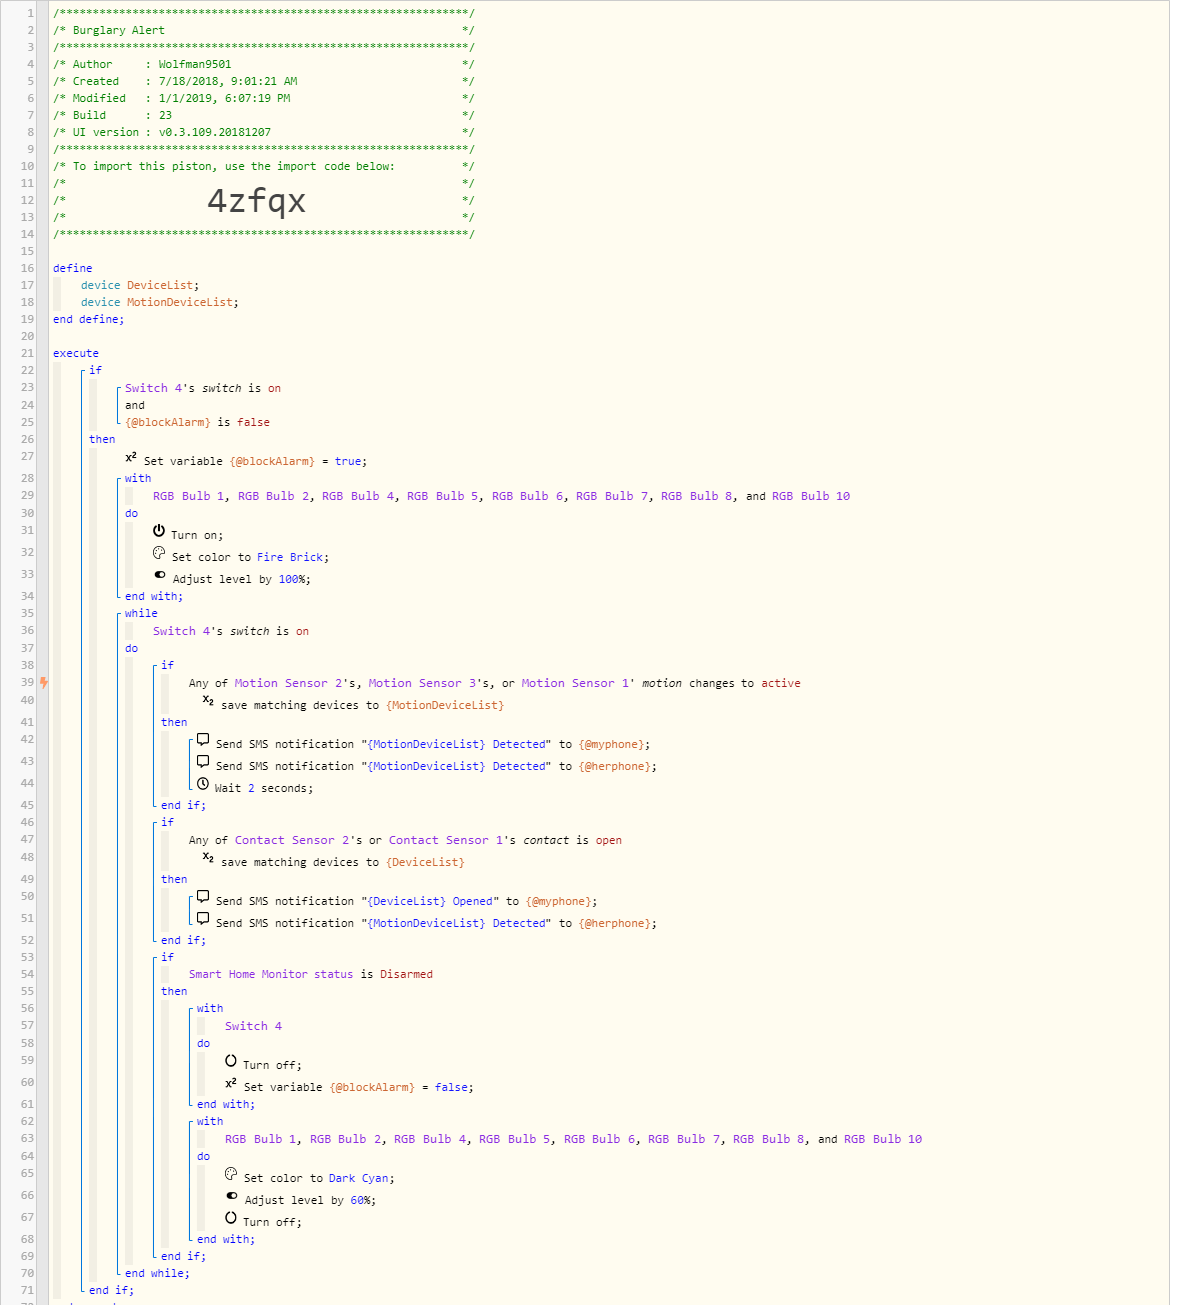
Task: Click the SMS icon for MotionDeviceList to myphone
Action: tap(203, 740)
